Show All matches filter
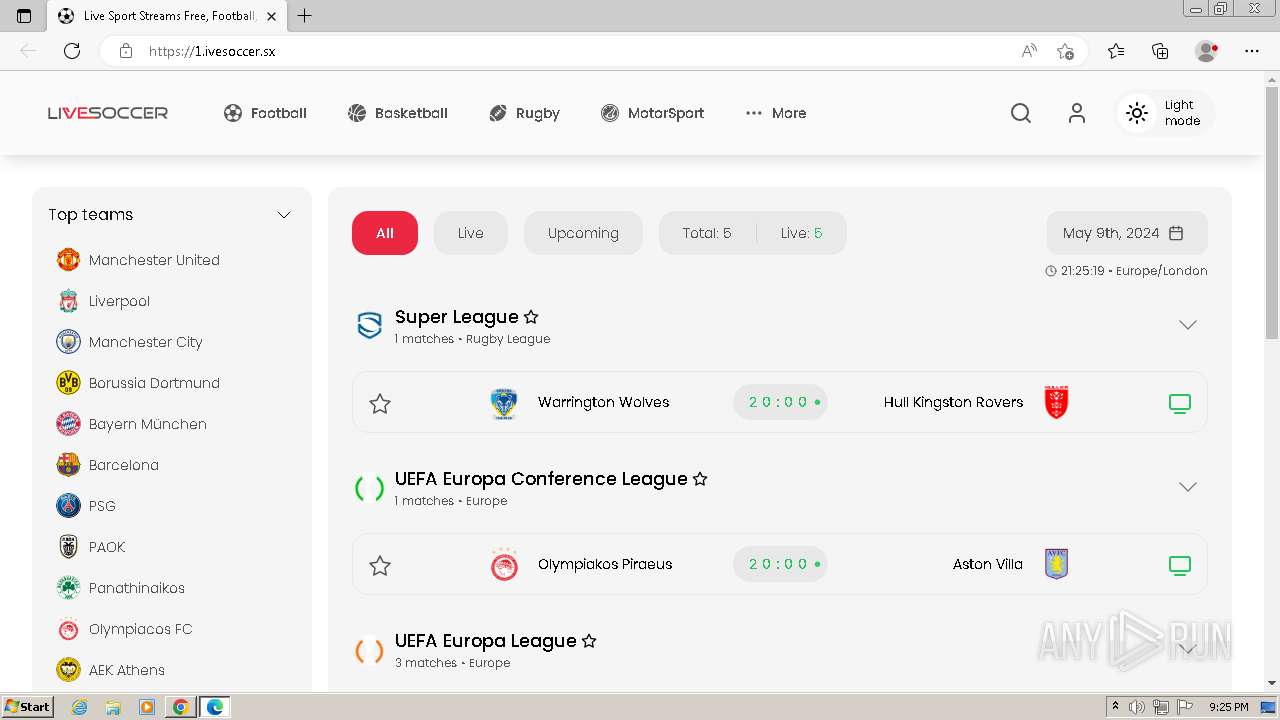Image resolution: width=1280 pixels, height=720 pixels. [385, 233]
